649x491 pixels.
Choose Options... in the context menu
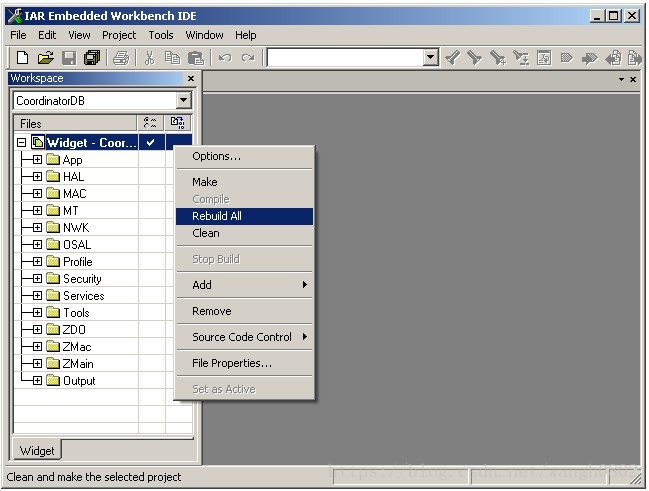coord(245,156)
